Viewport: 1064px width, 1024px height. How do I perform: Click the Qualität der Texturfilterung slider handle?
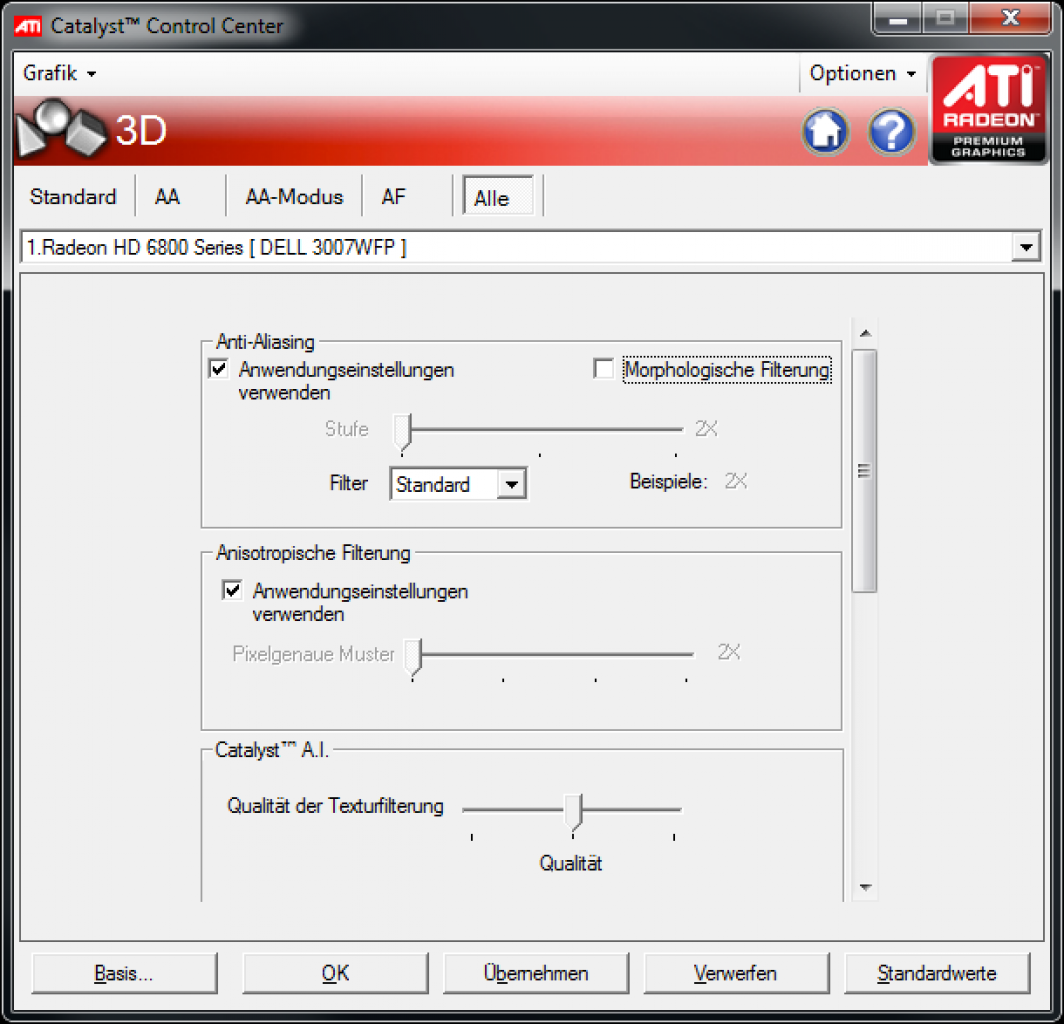click(574, 812)
